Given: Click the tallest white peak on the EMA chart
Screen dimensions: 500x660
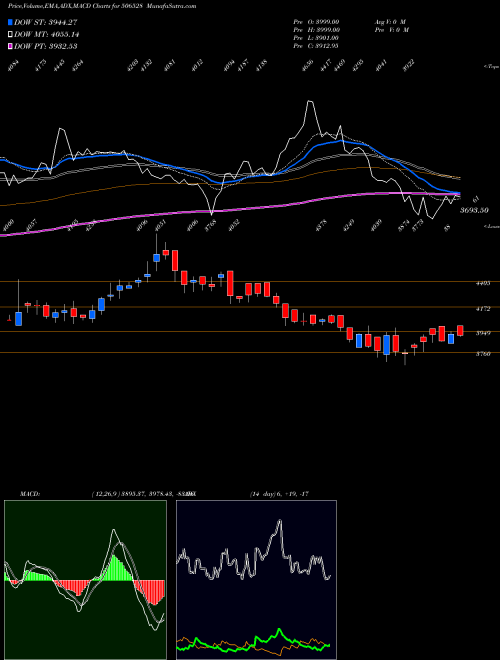Looking at the screenshot, I should [310, 101].
